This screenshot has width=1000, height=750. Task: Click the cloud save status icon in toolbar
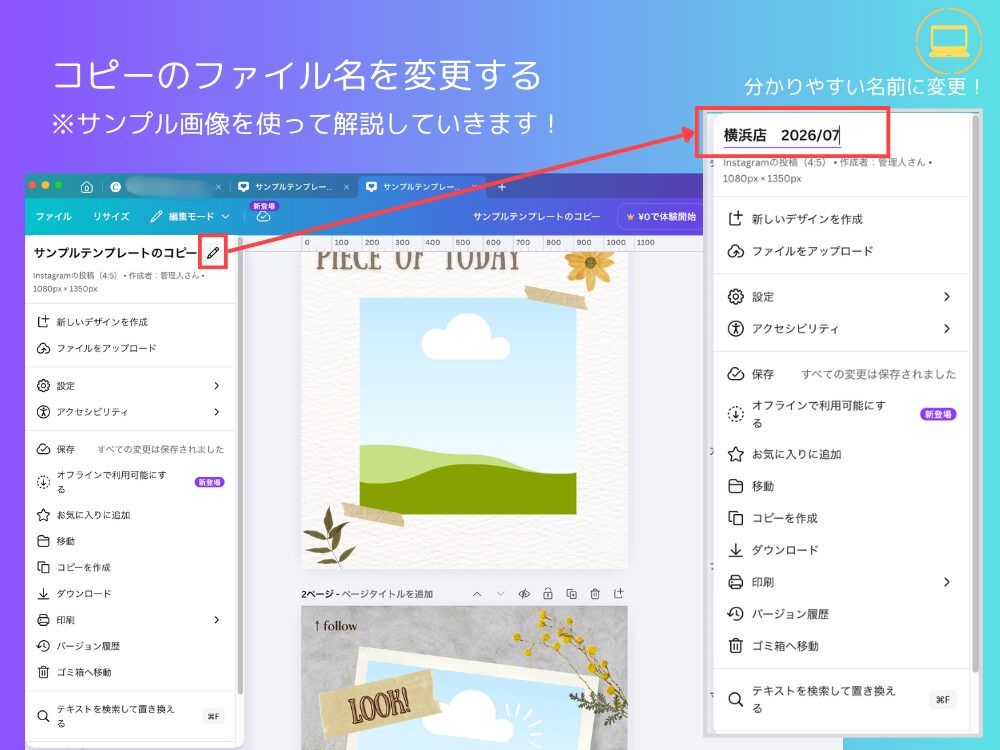[263, 217]
